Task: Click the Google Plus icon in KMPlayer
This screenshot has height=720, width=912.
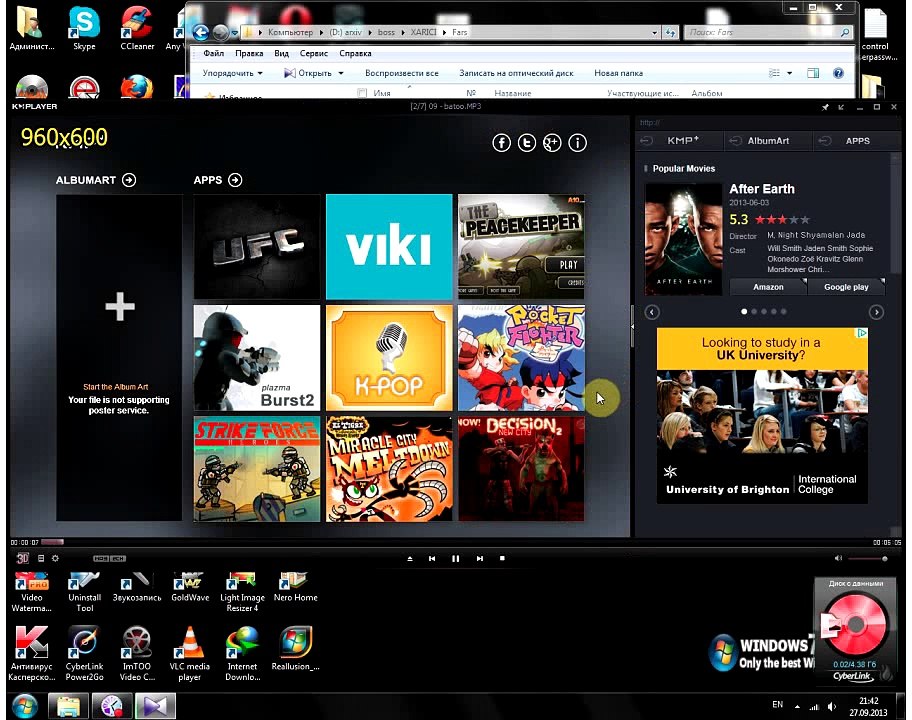Action: pyautogui.click(x=552, y=142)
